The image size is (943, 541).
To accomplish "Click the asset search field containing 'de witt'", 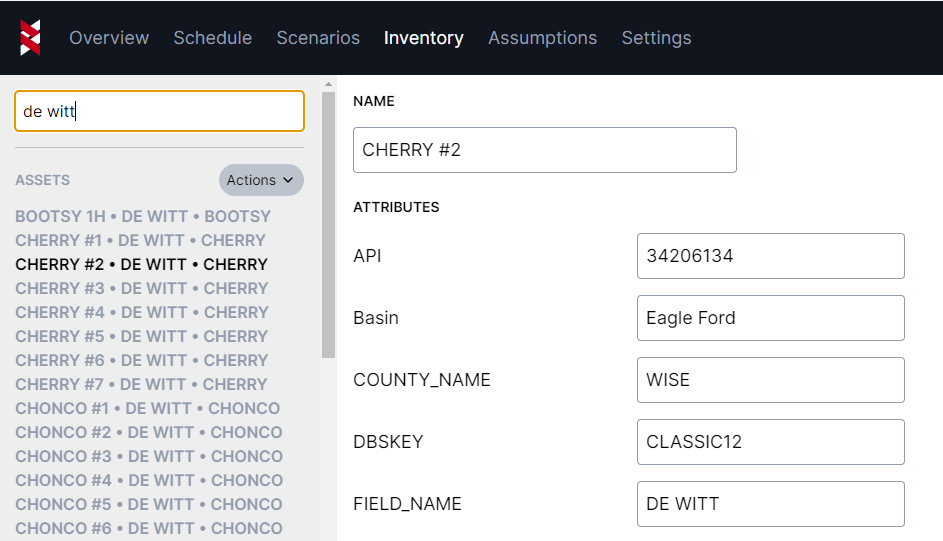I will (159, 111).
